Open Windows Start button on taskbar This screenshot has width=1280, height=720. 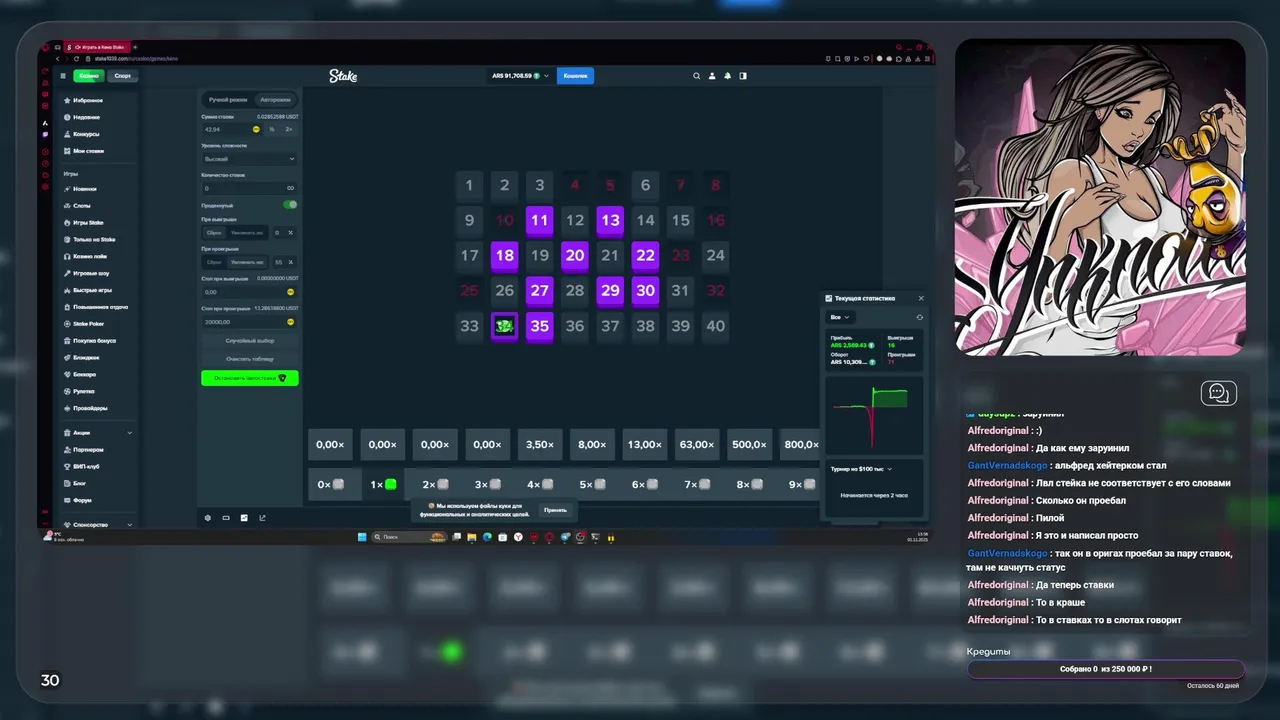point(363,537)
